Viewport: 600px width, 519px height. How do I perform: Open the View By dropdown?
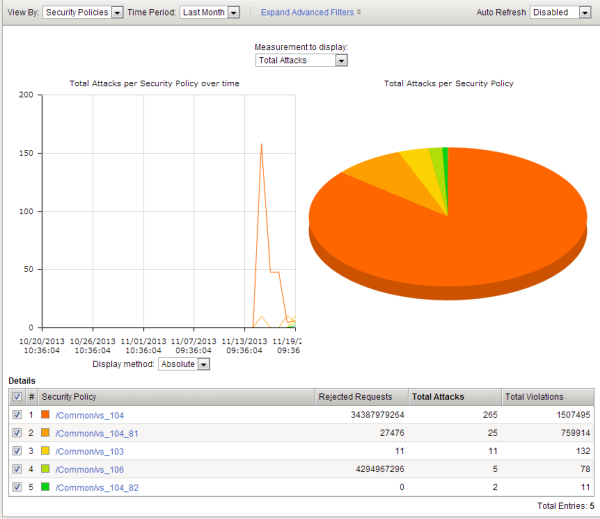click(84, 12)
